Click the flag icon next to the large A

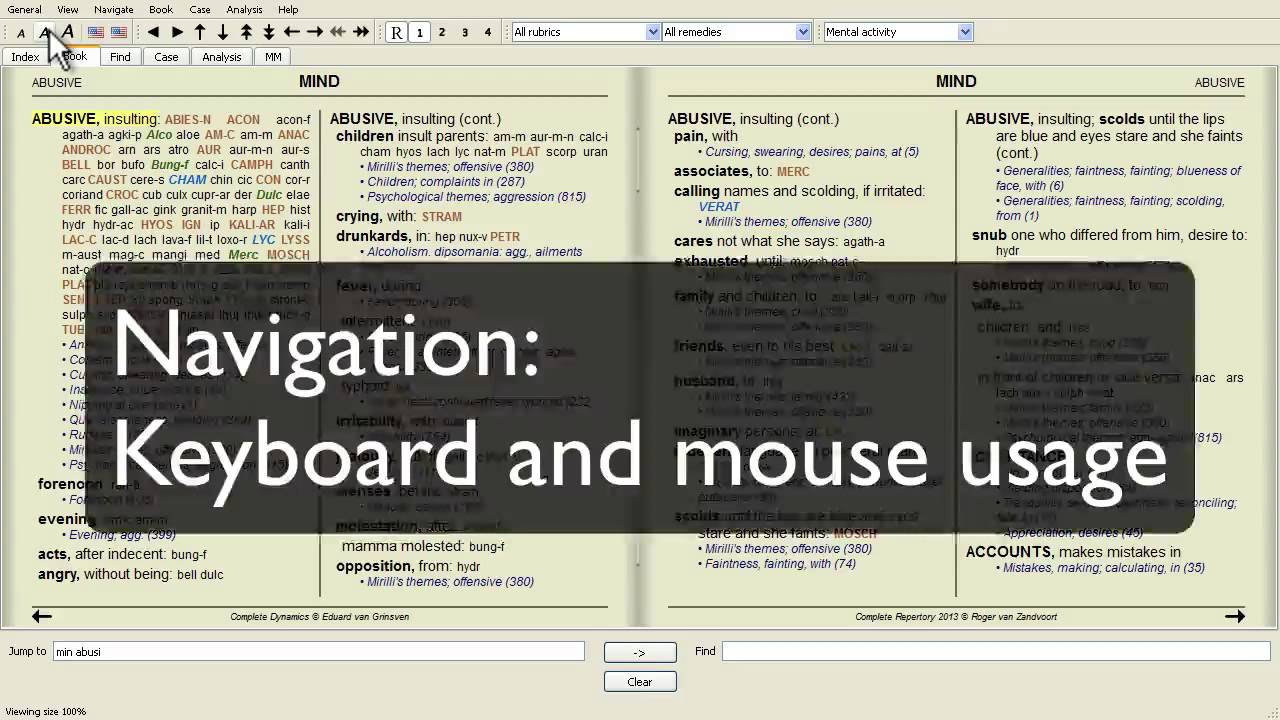tap(96, 33)
